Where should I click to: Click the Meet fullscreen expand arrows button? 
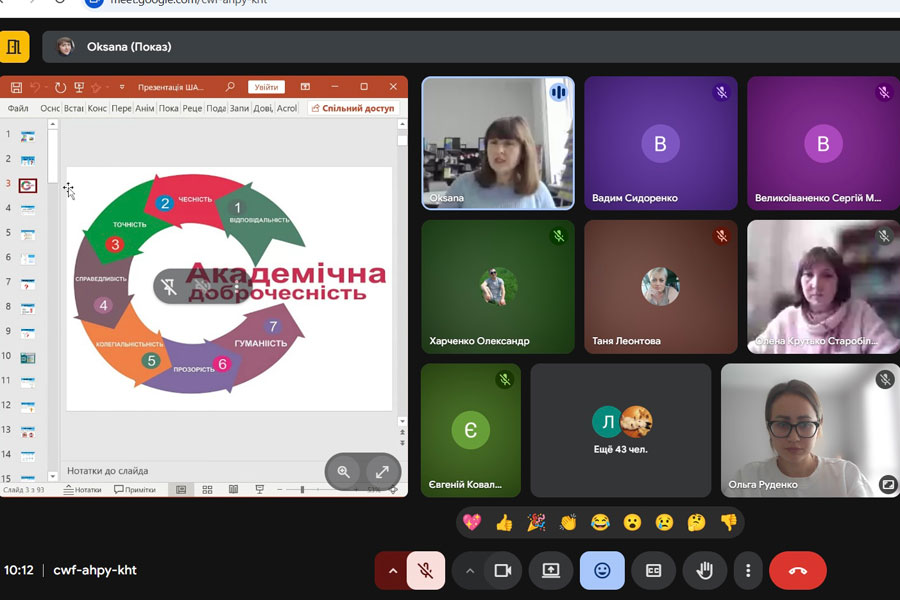tap(382, 472)
